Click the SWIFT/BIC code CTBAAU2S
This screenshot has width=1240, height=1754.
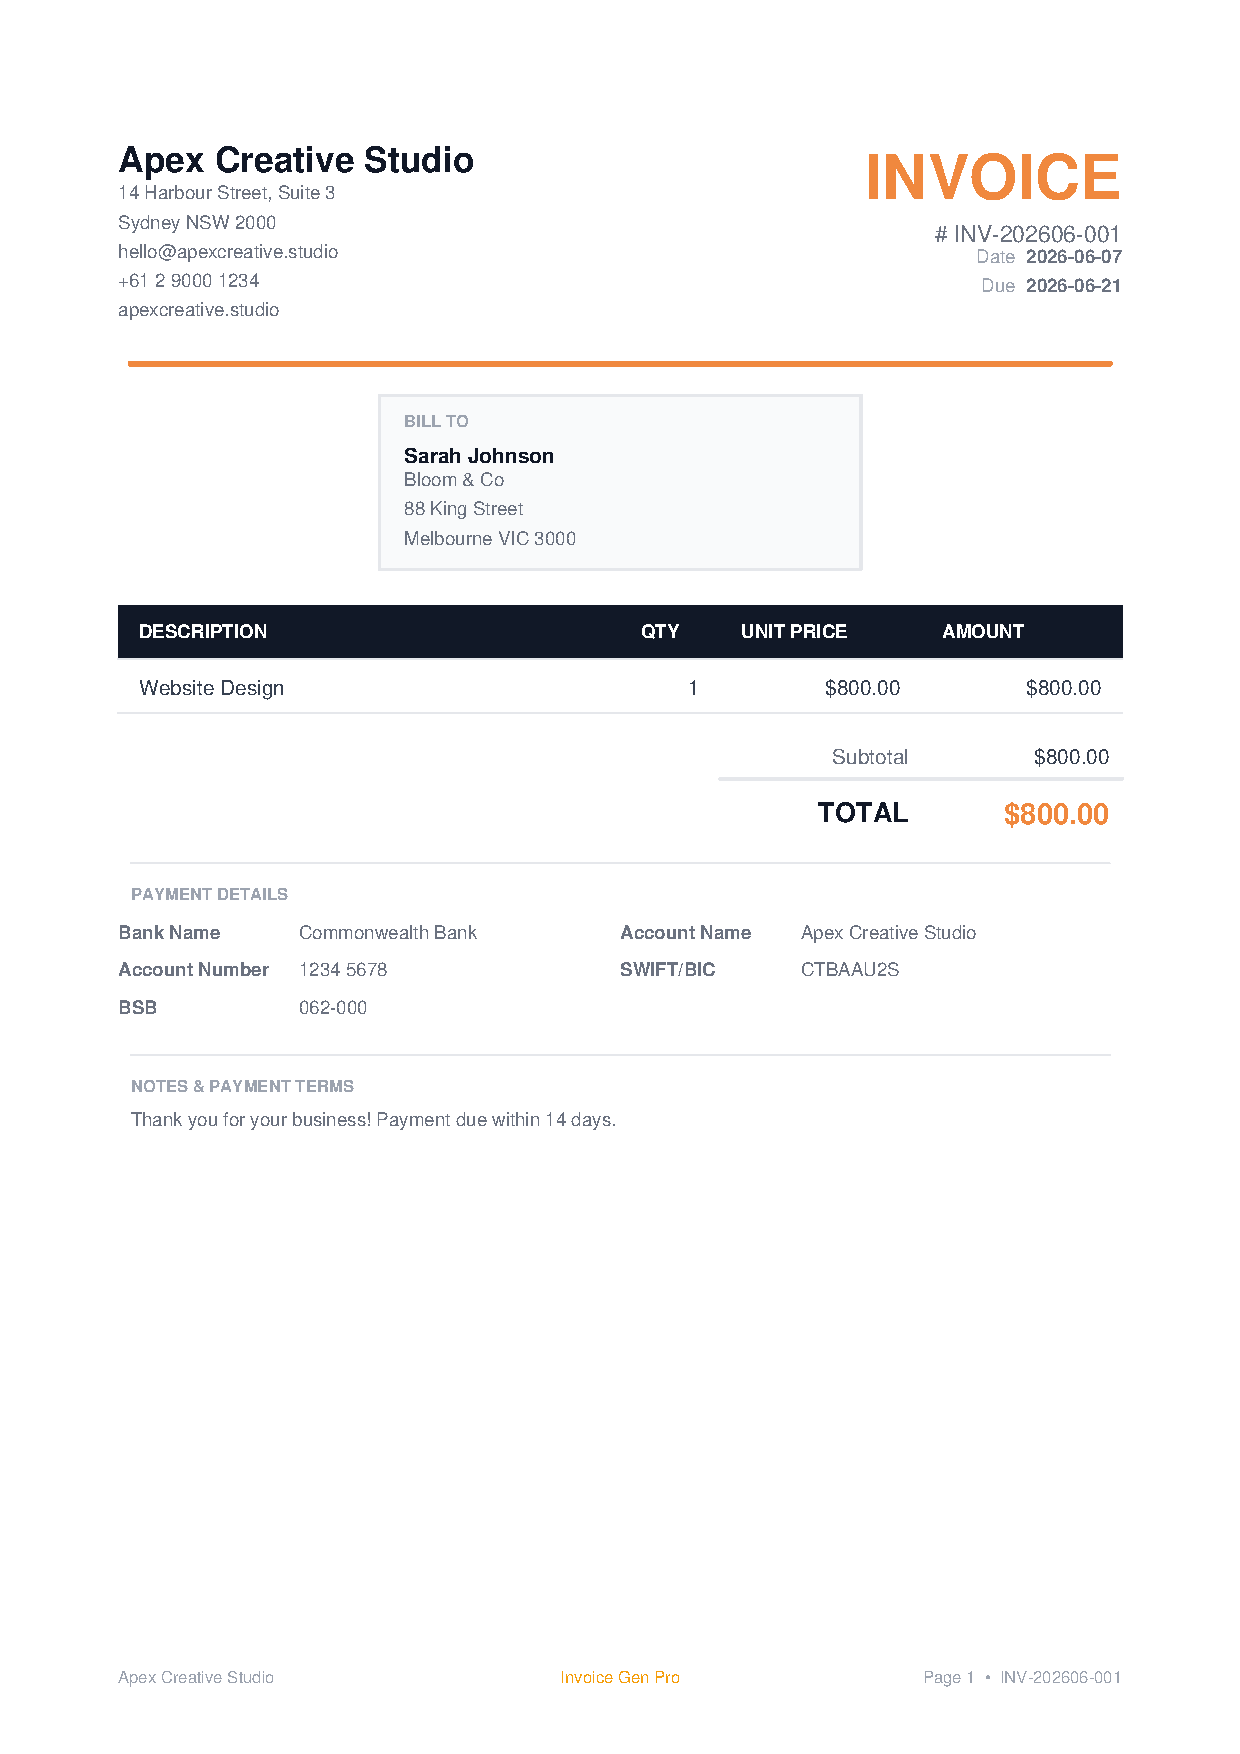pyautogui.click(x=850, y=970)
